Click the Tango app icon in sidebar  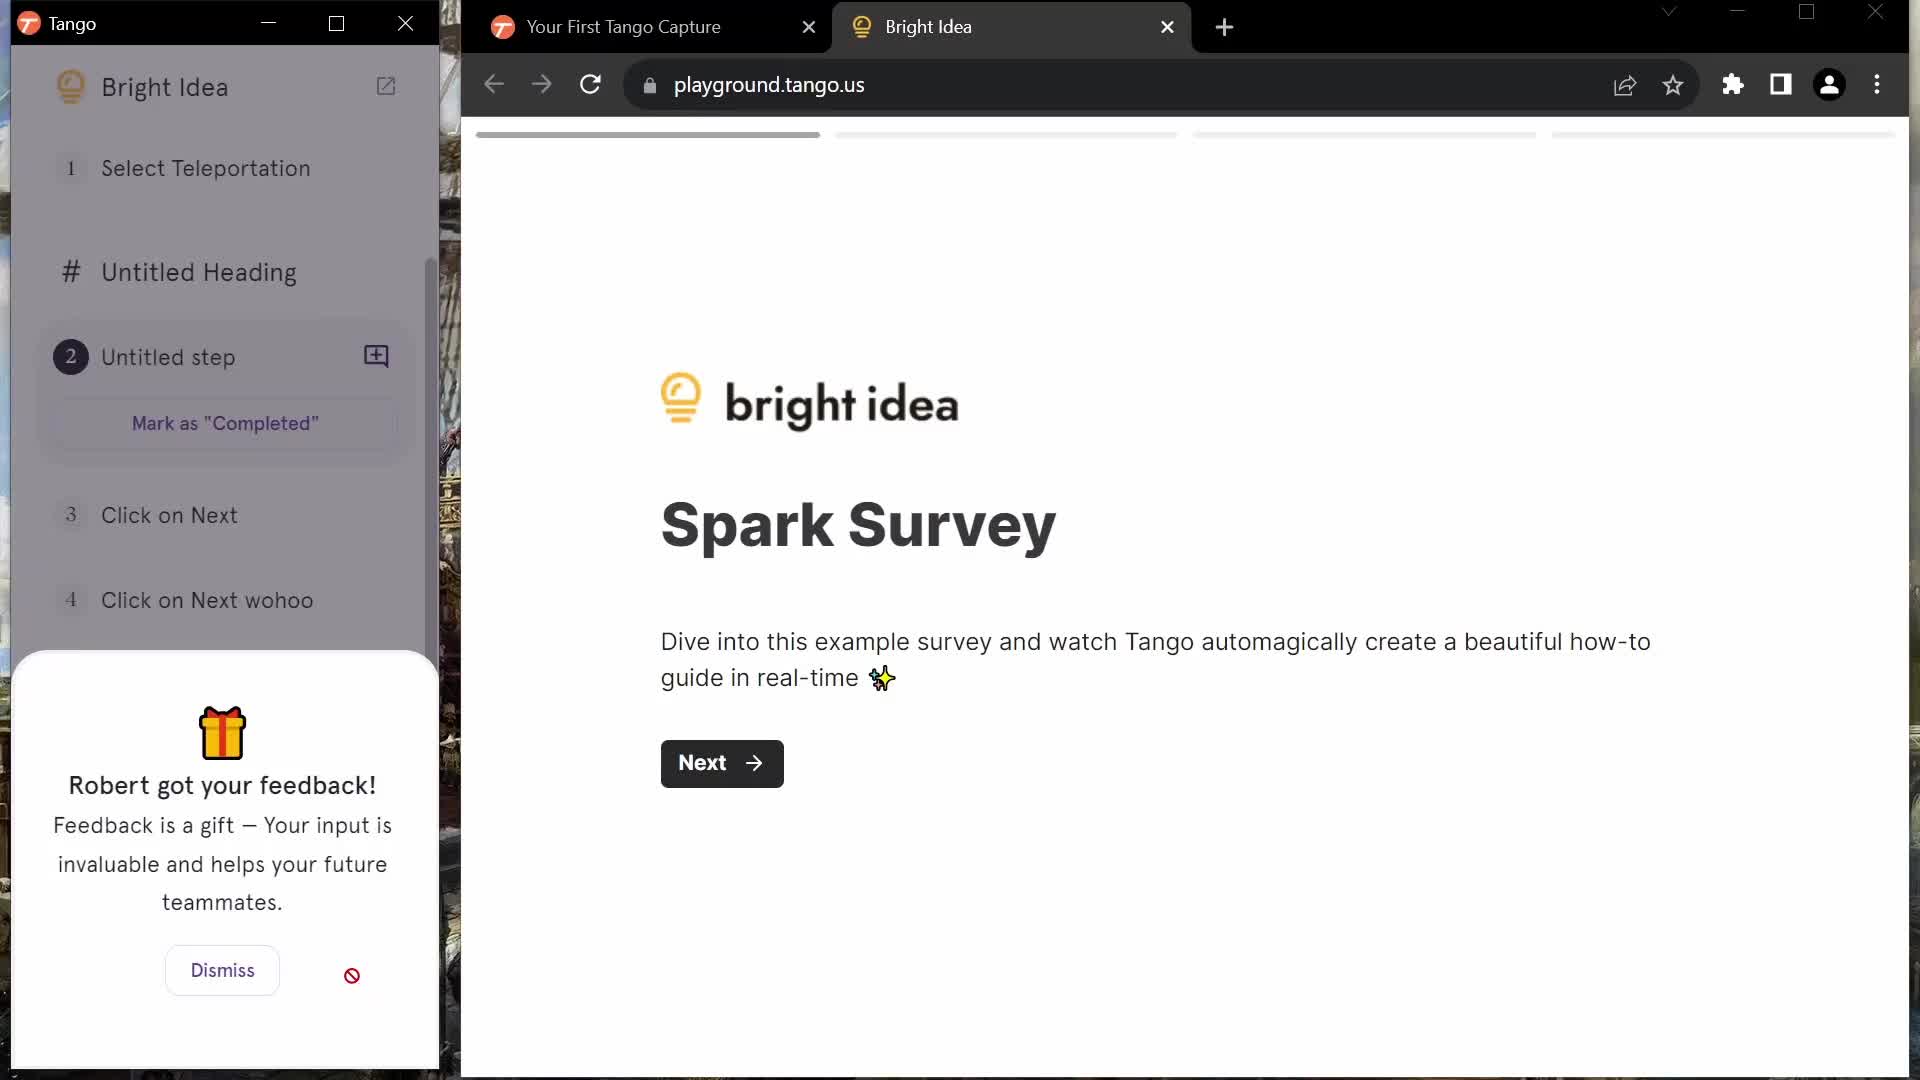tap(28, 22)
